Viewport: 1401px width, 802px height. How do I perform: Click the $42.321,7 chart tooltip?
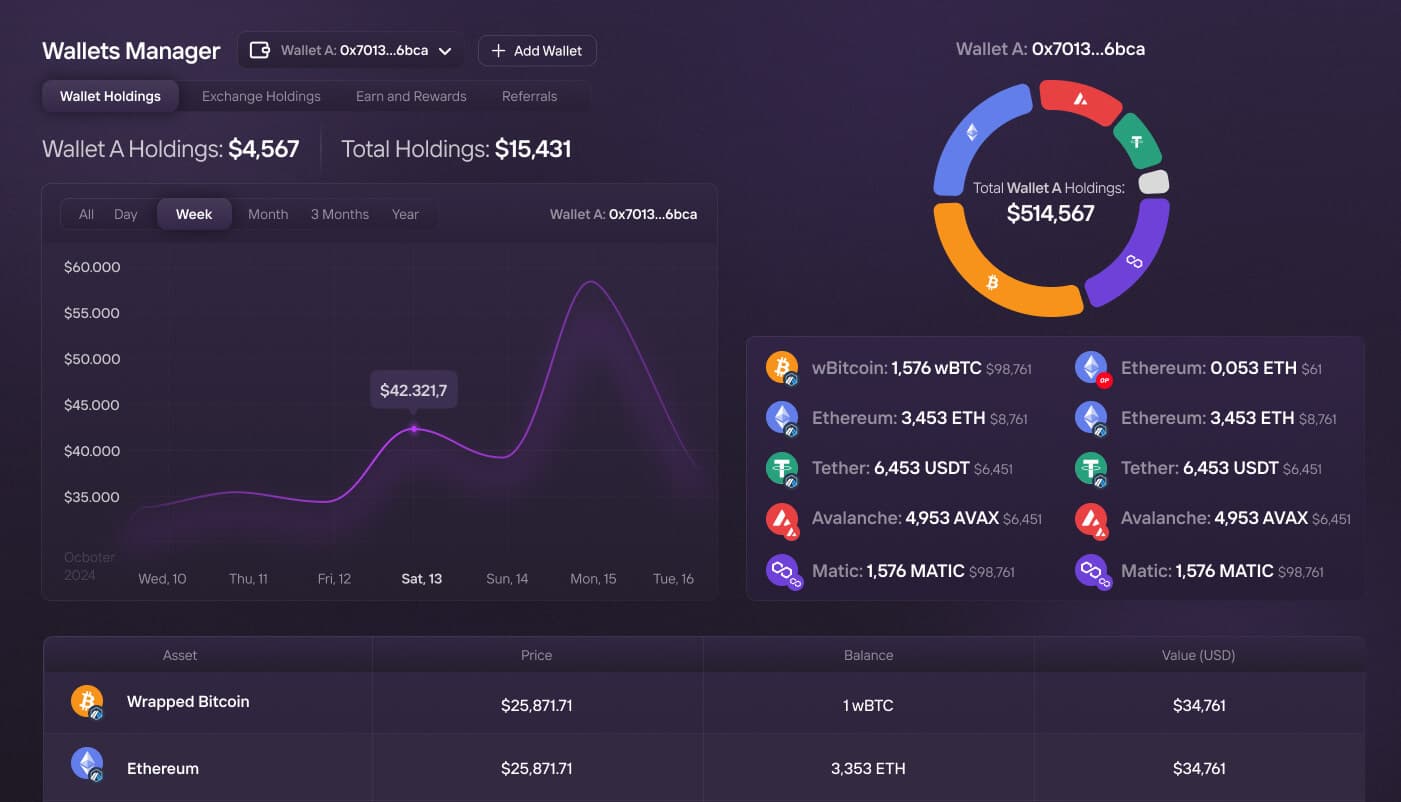tap(414, 390)
